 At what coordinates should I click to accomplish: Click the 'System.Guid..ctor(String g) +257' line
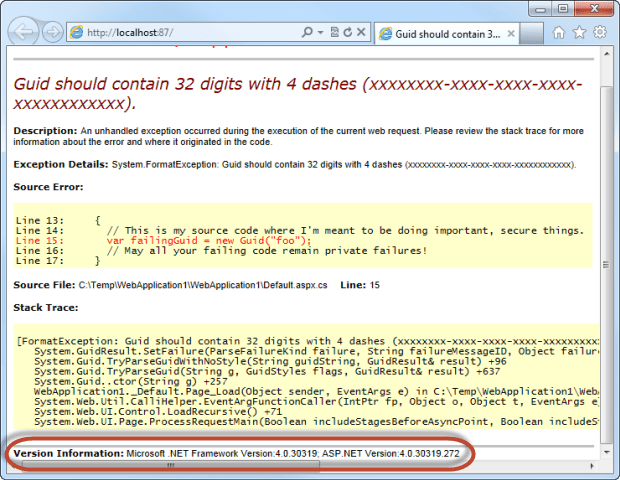(x=130, y=382)
